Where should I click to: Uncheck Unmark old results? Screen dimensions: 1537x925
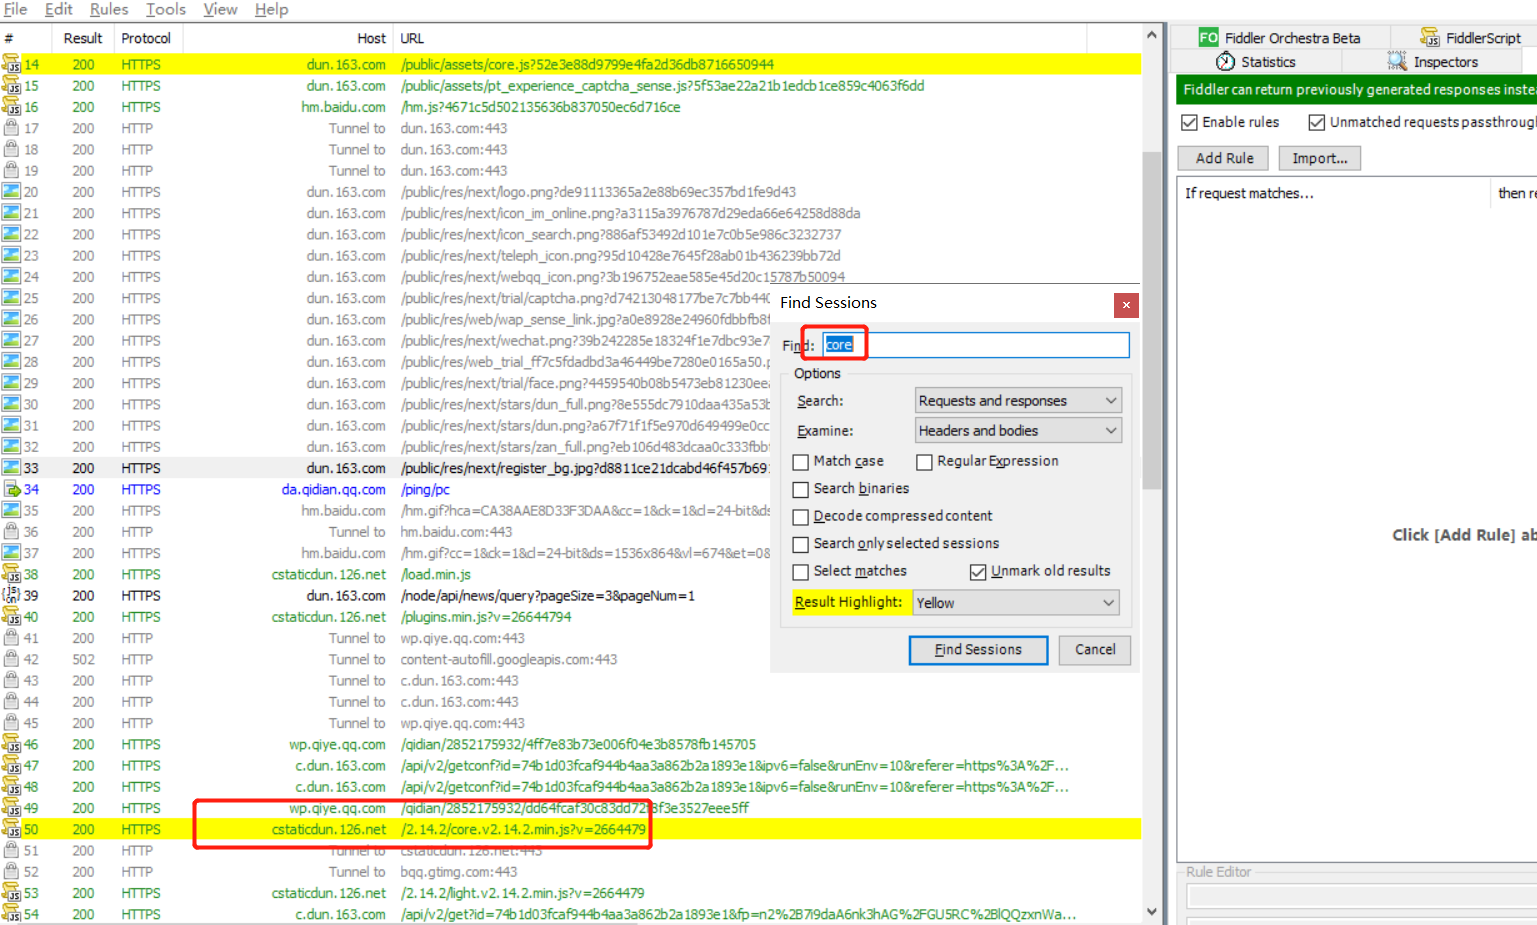(978, 572)
